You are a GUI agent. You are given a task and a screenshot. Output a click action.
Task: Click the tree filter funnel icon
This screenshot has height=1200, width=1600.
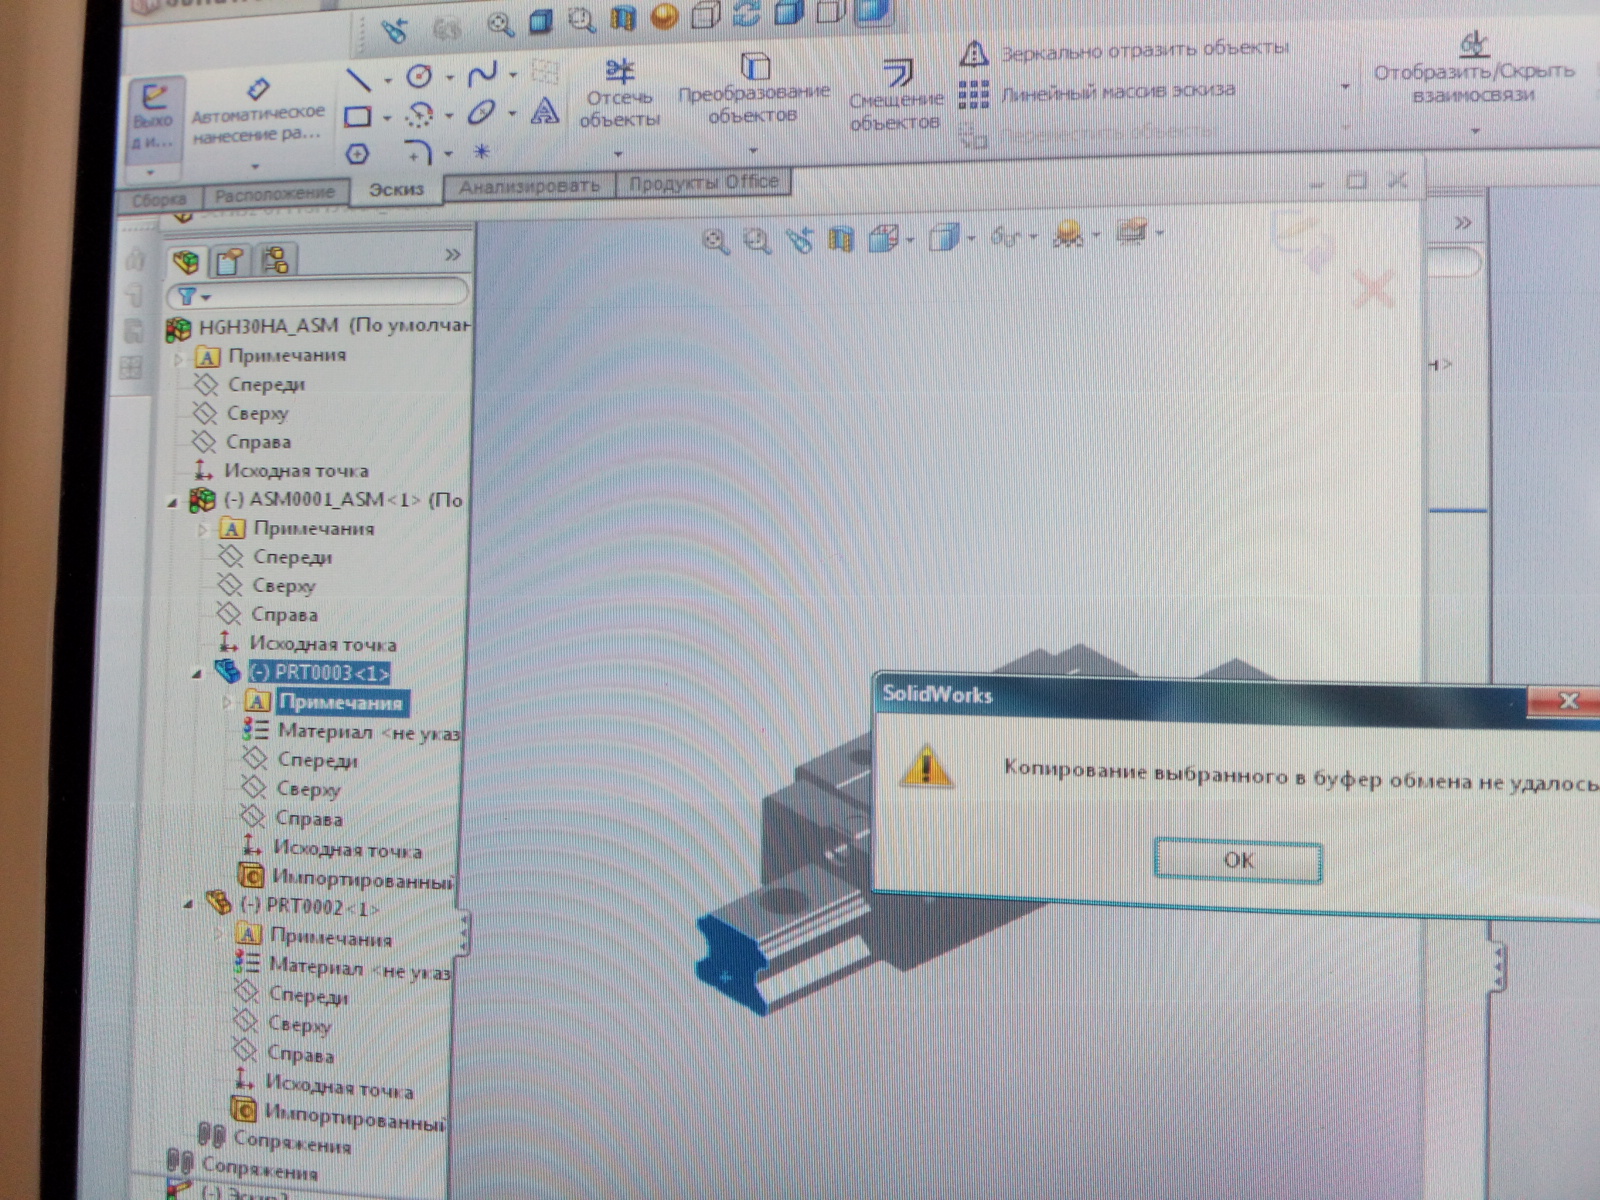click(187, 296)
